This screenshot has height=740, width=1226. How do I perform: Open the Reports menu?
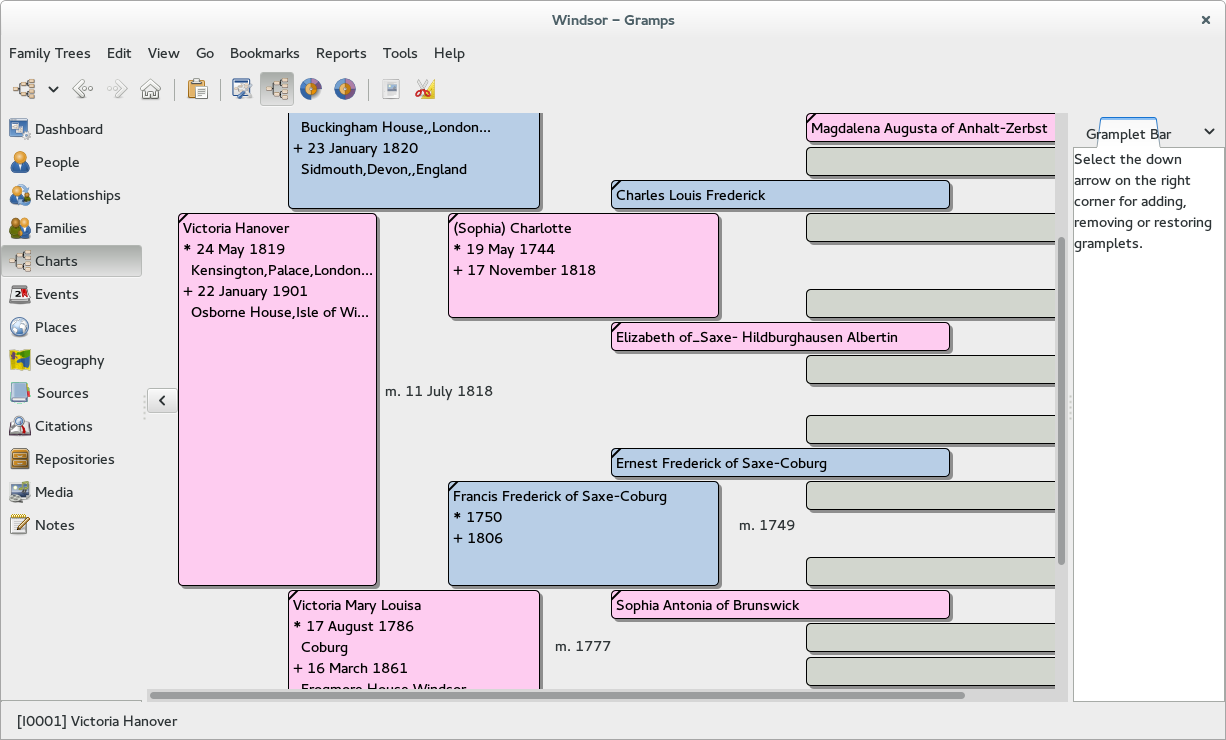tap(341, 53)
